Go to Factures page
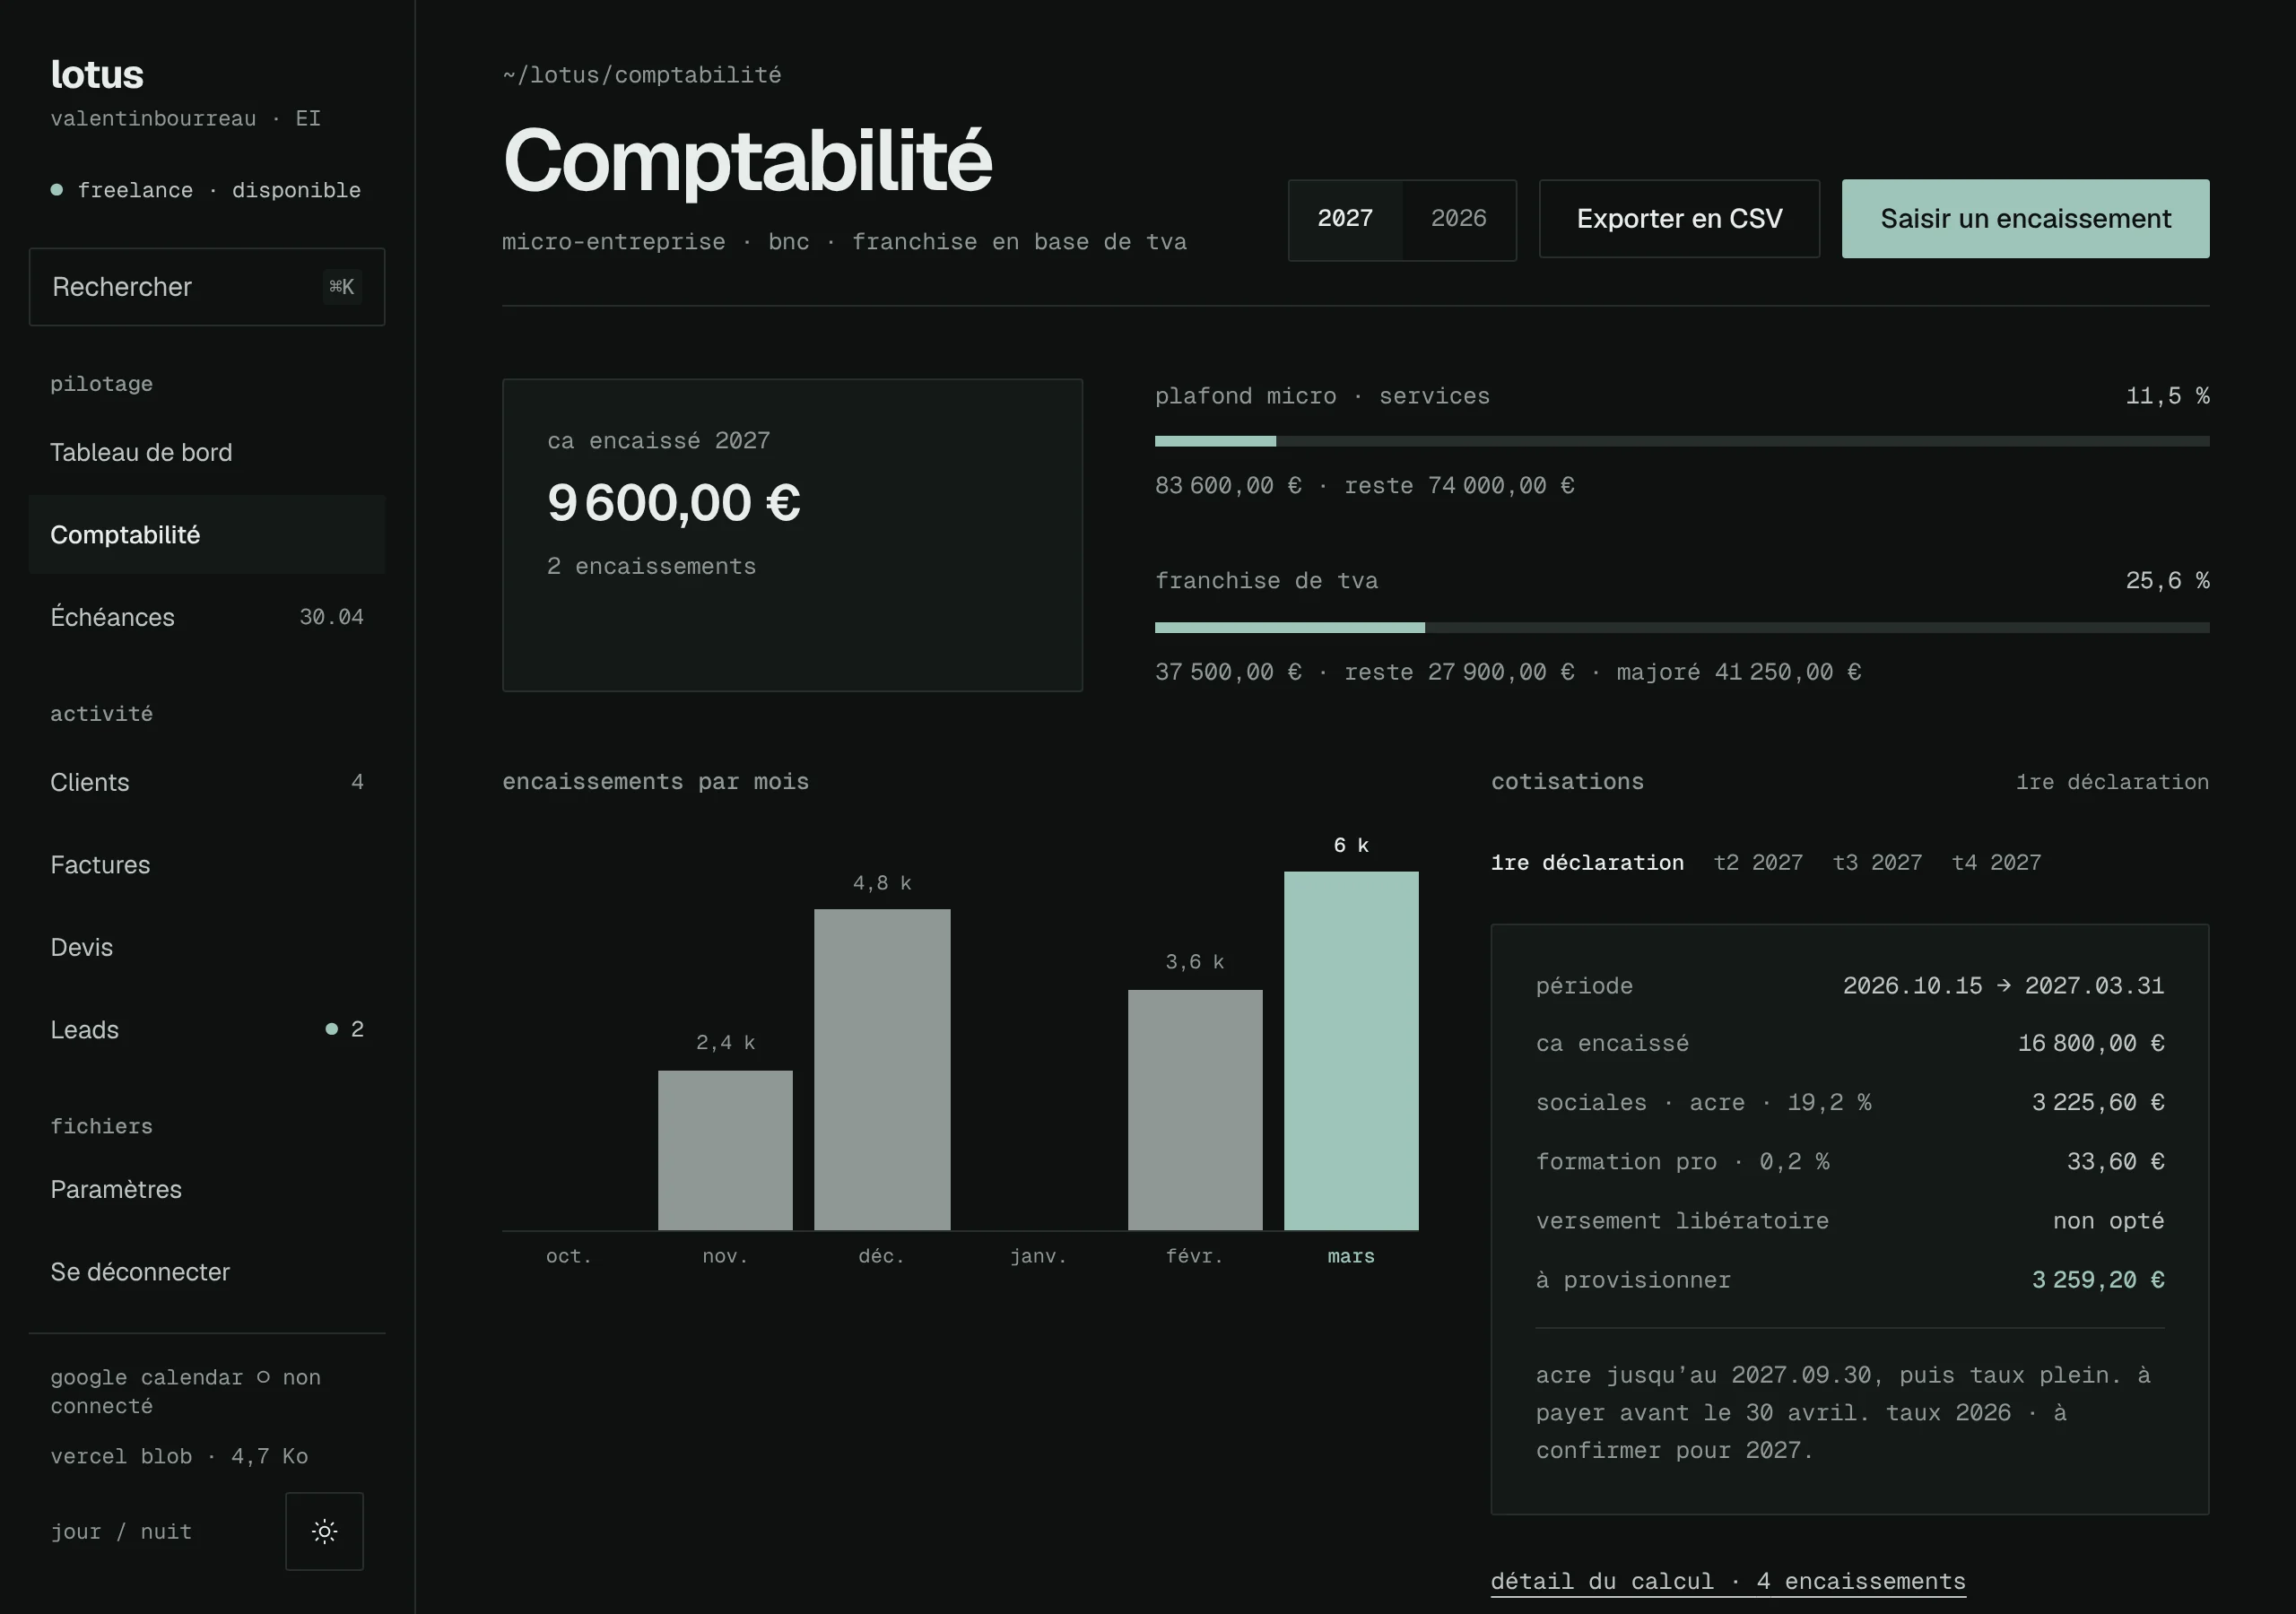2296x1614 pixels. coord(207,865)
